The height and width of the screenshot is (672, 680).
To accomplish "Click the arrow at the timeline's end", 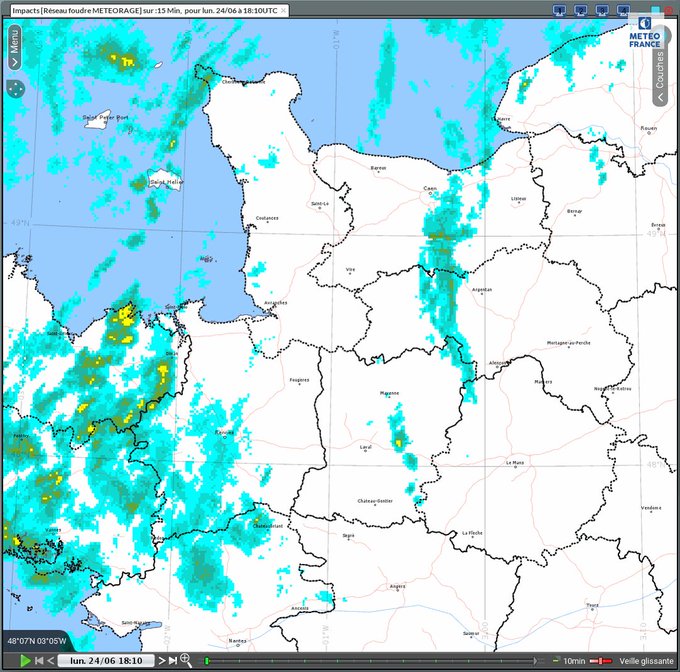I will (x=536, y=661).
